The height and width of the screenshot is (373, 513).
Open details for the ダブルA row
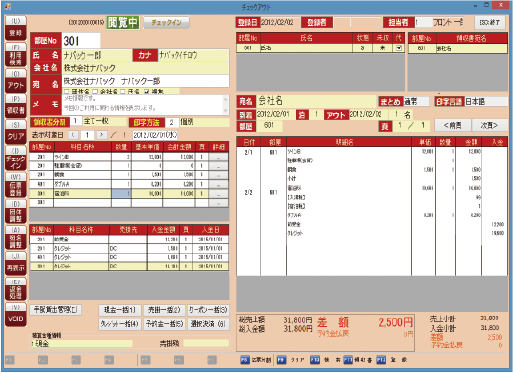(x=218, y=184)
